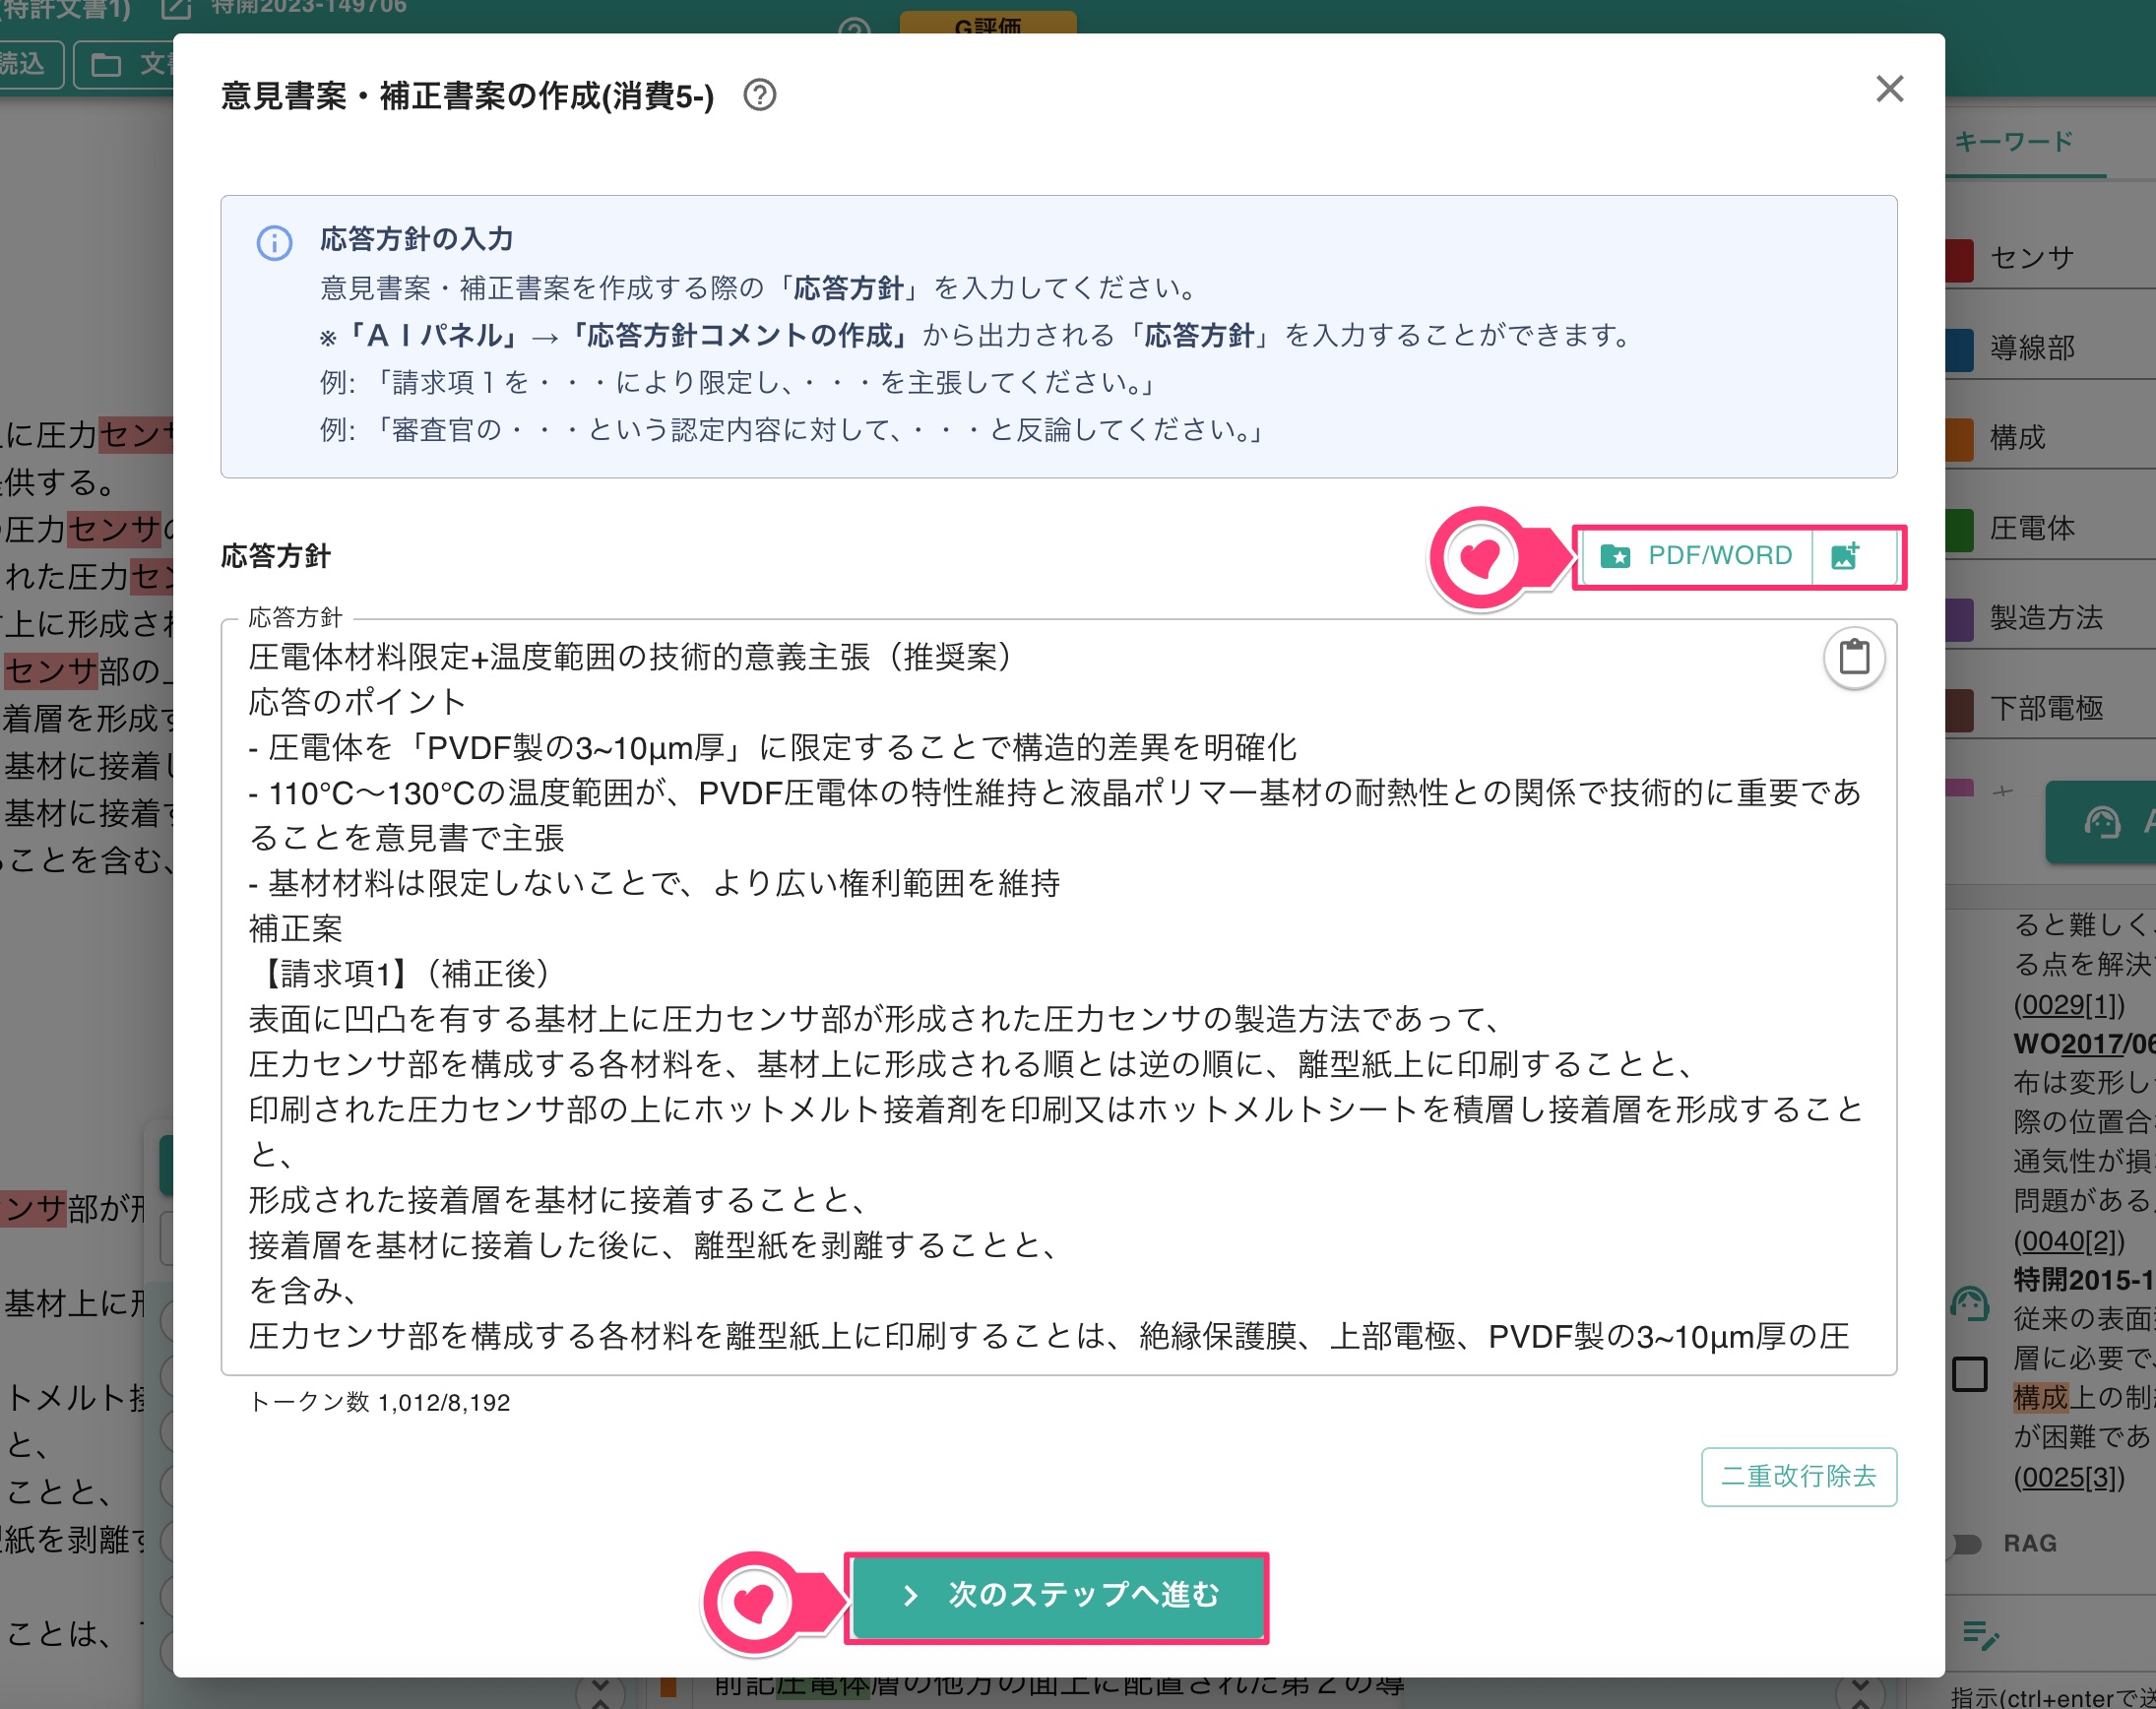Close the 意見書案・補正書案の作成 dialog

click(1889, 89)
